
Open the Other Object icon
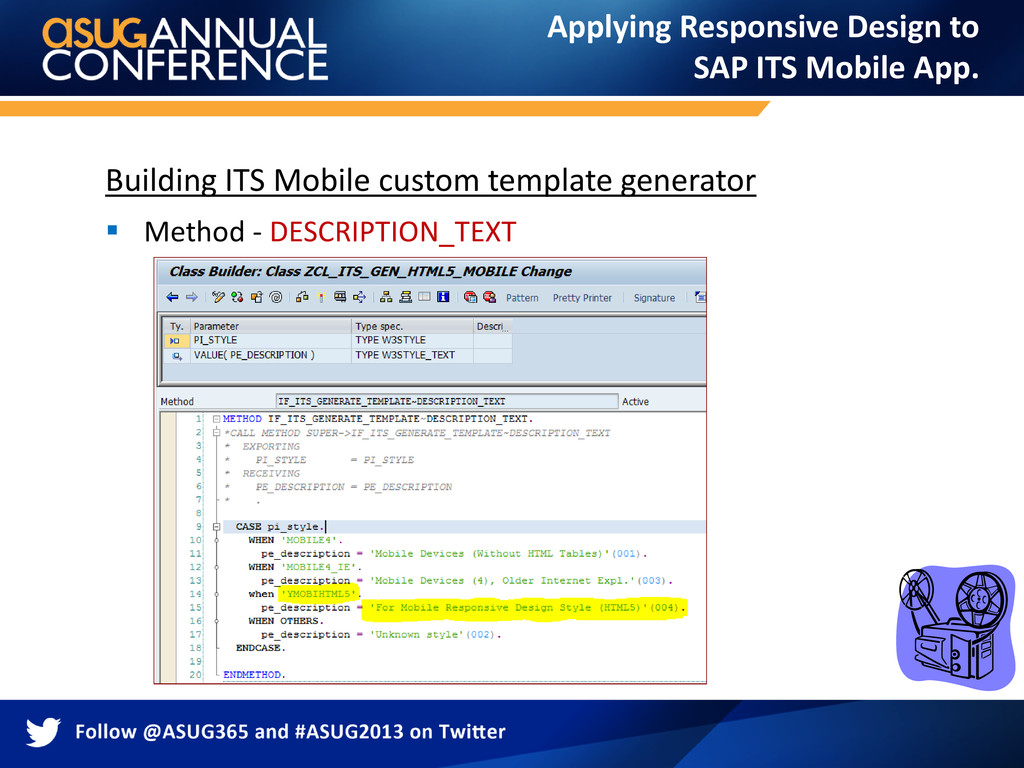click(257, 297)
